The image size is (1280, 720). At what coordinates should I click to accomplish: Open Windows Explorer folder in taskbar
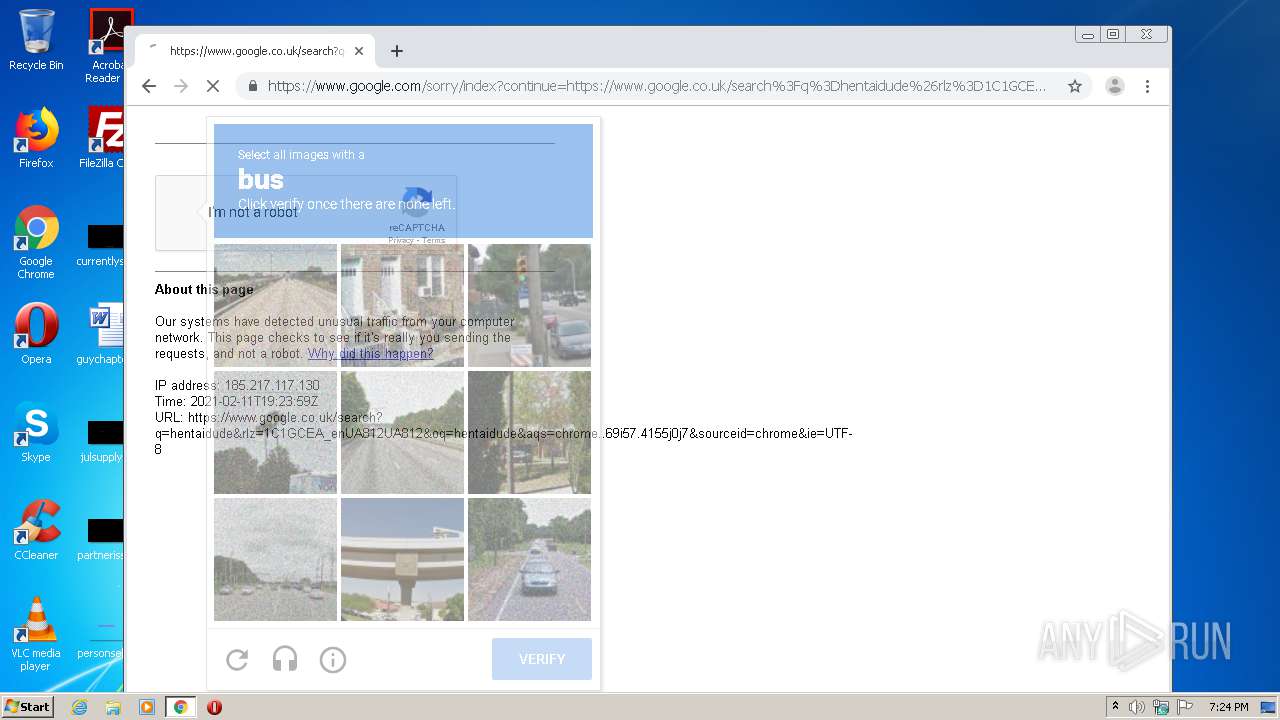click(x=113, y=707)
